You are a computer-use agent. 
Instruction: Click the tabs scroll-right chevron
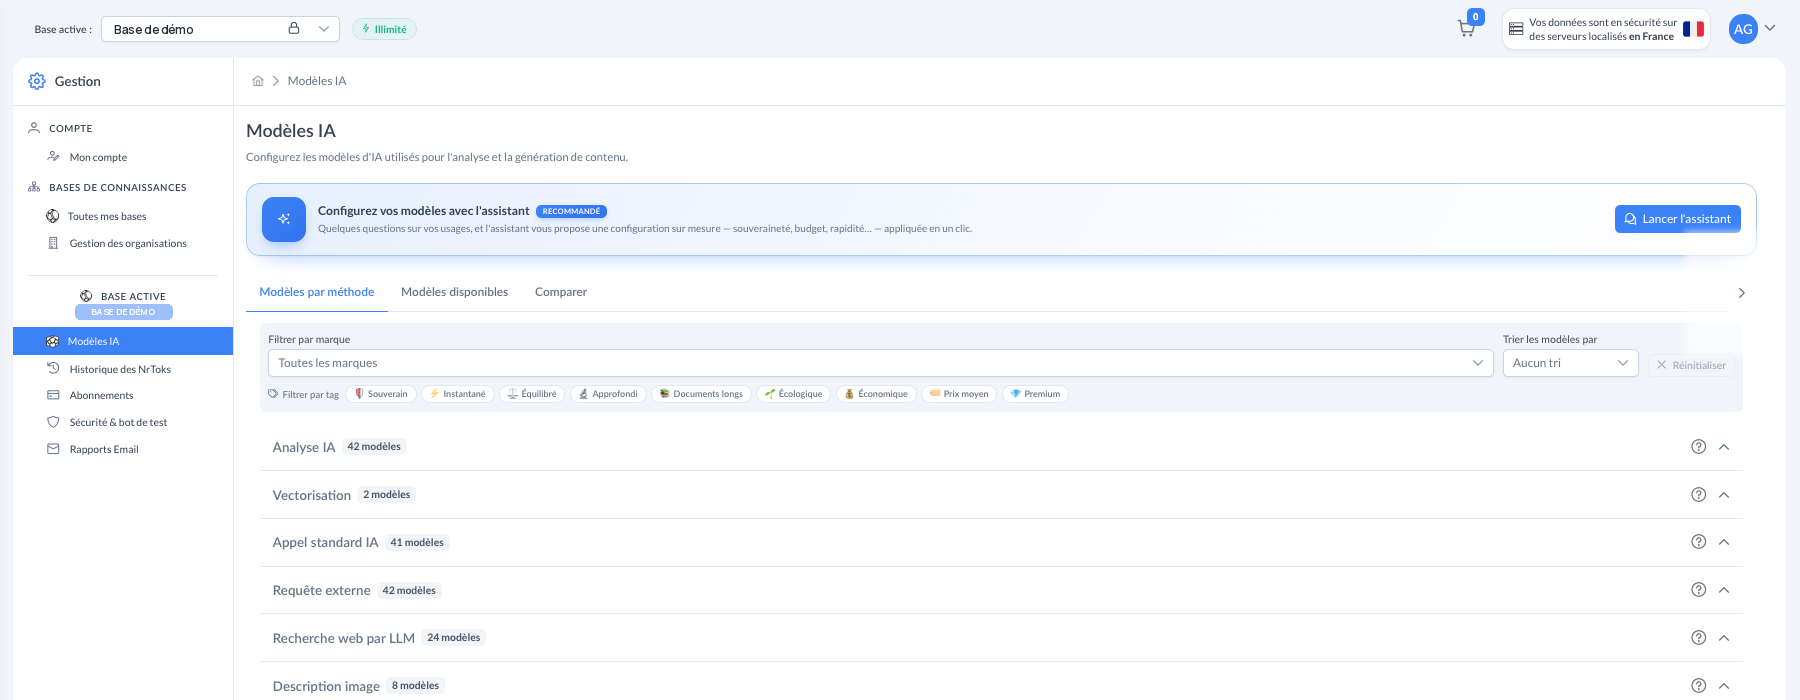[1741, 293]
